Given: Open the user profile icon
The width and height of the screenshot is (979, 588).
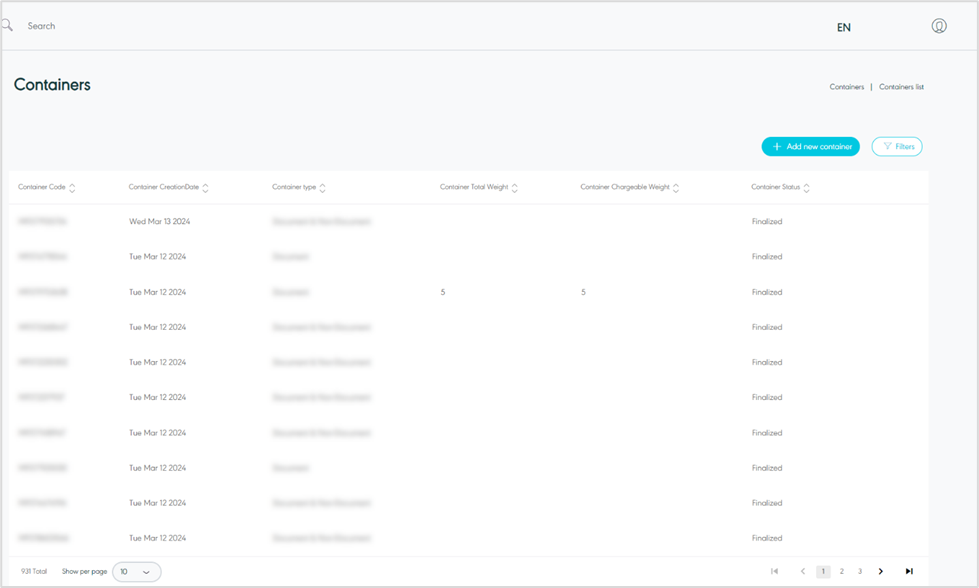Looking at the screenshot, I should point(938,26).
